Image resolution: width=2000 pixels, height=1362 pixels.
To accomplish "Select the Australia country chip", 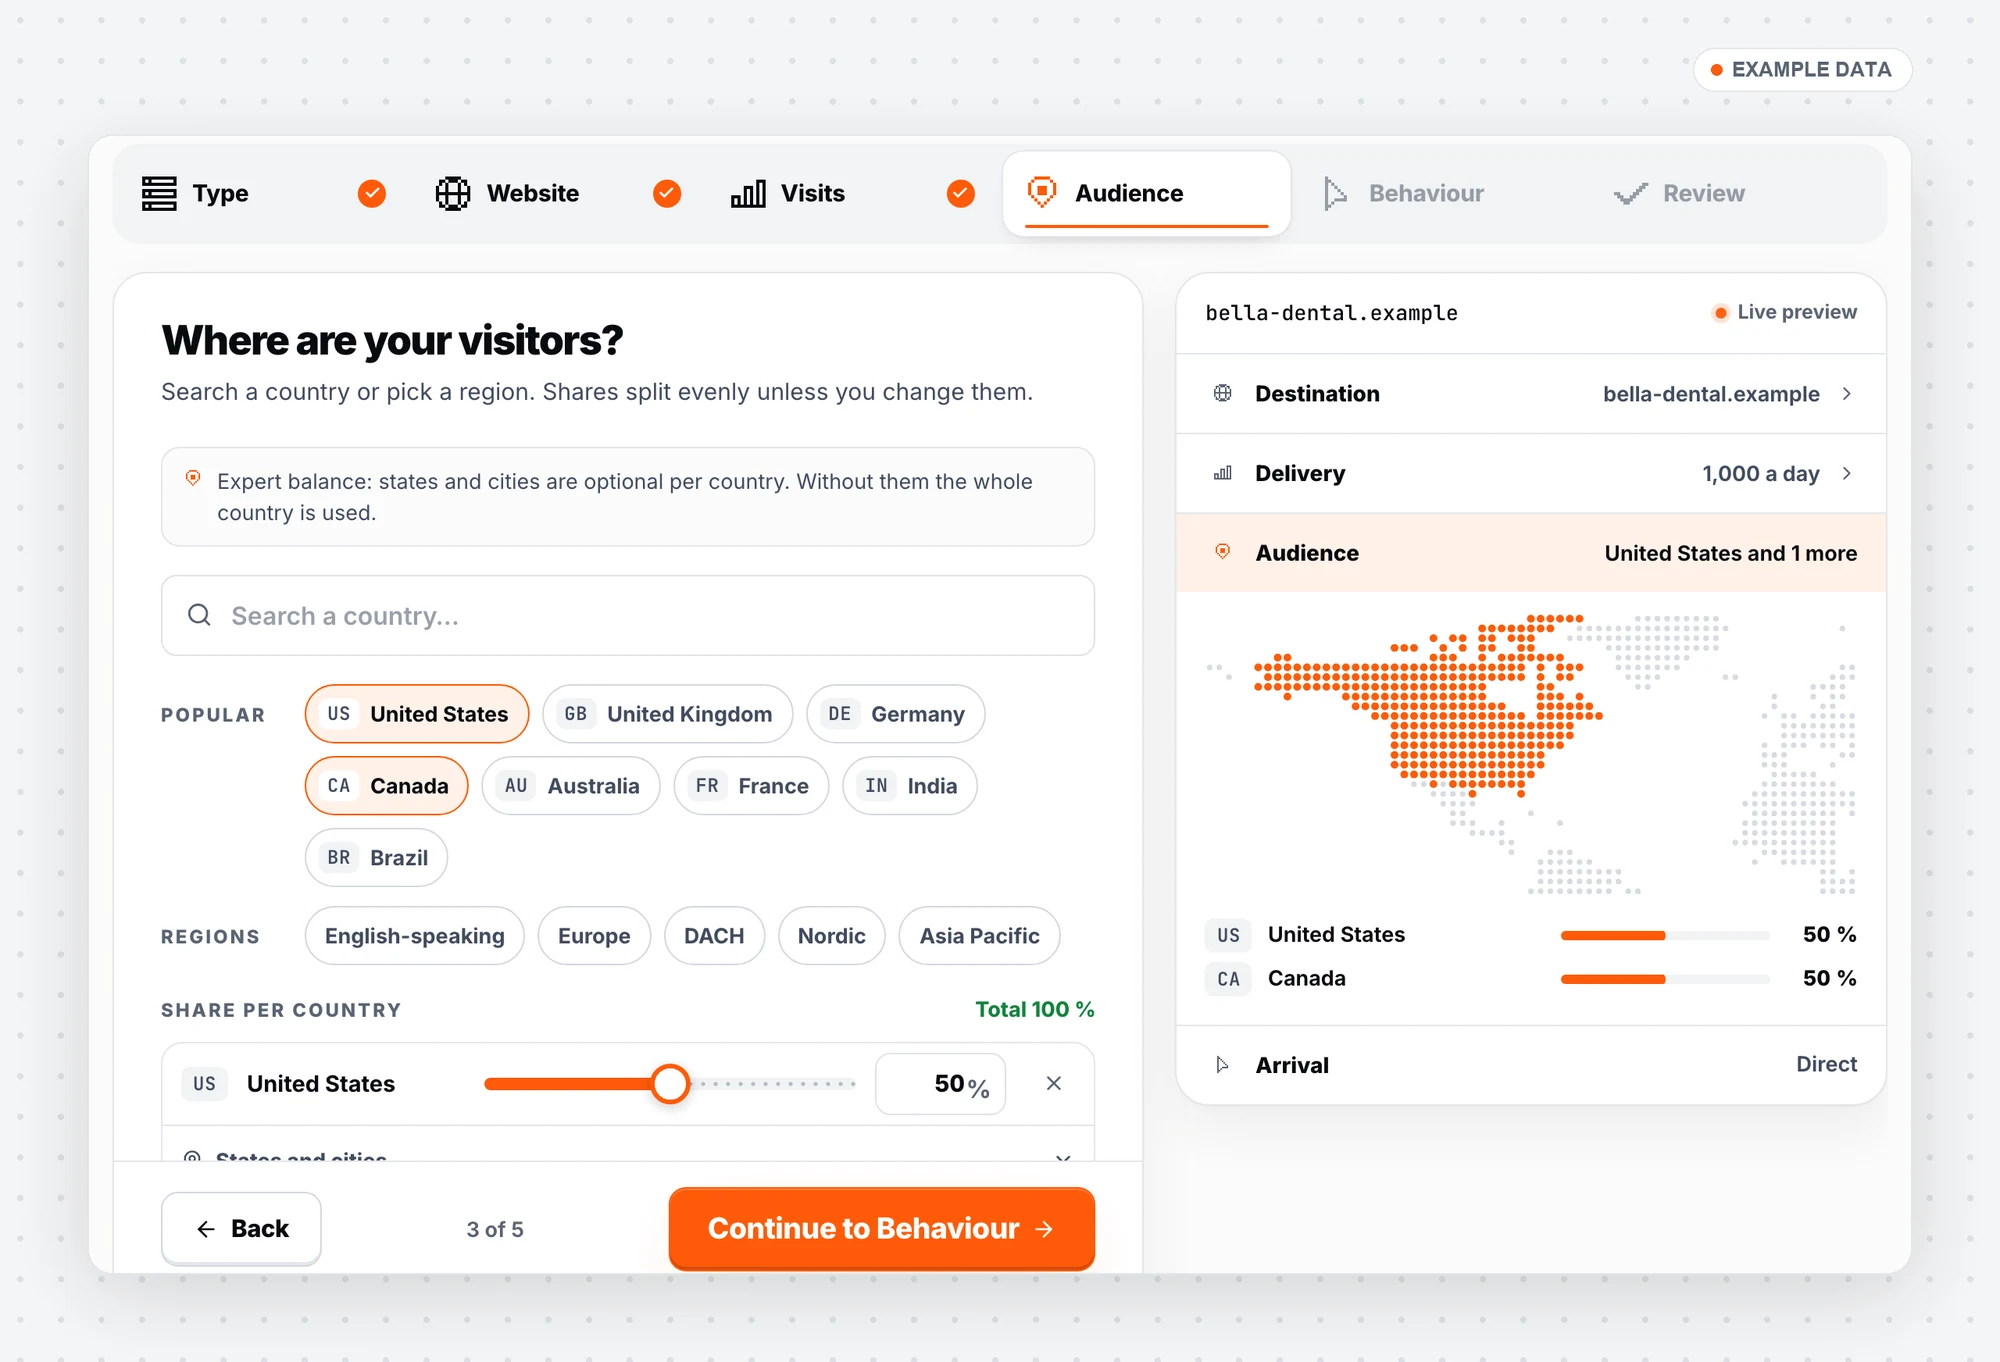I will 571,786.
